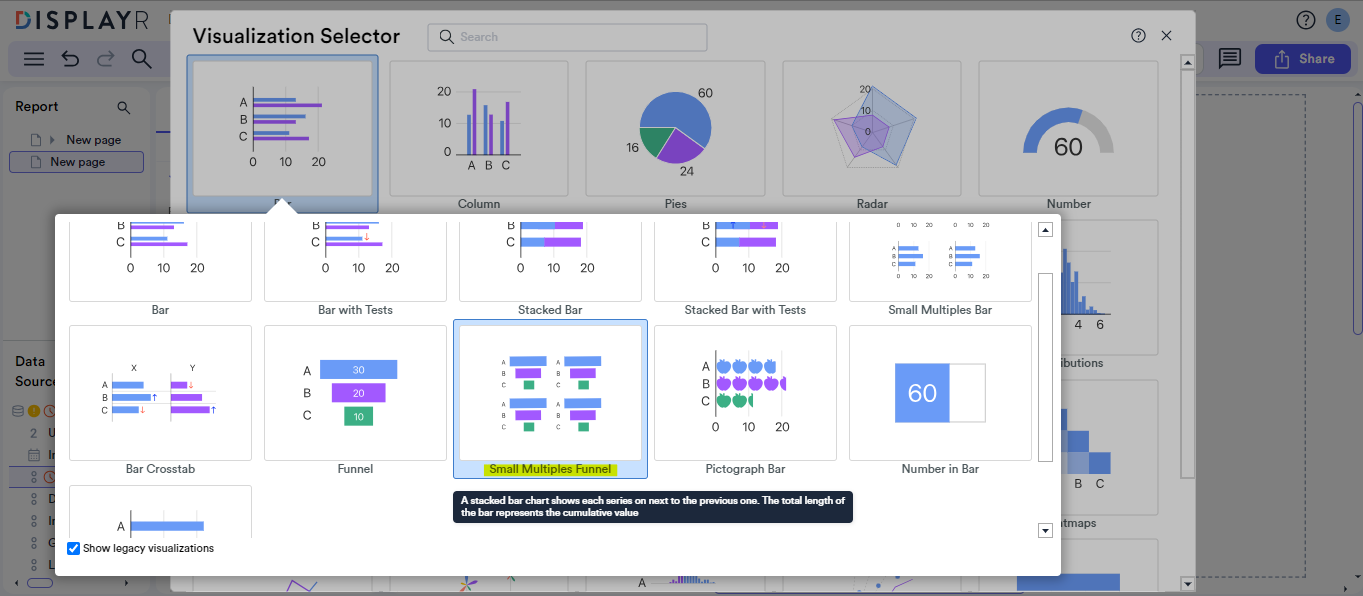This screenshot has height=596, width=1363.
Task: Search within the Report panel
Action: coord(124,107)
